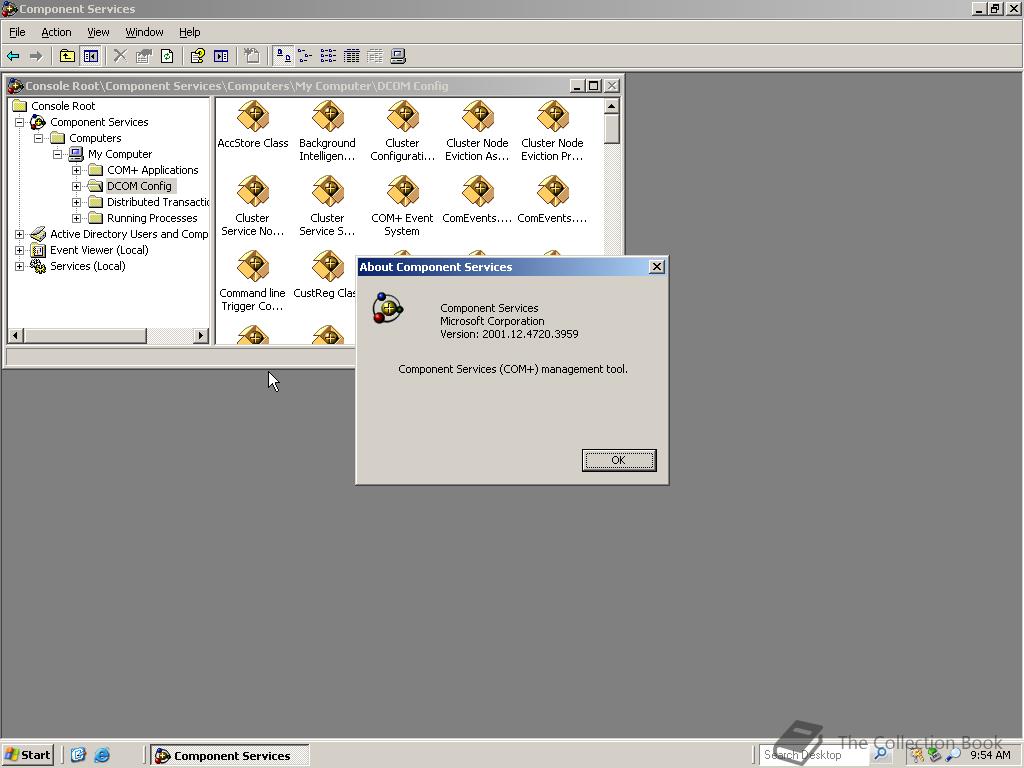Click the Back arrow in the toolbar
Image resolution: width=1024 pixels, height=768 pixels.
(13, 56)
